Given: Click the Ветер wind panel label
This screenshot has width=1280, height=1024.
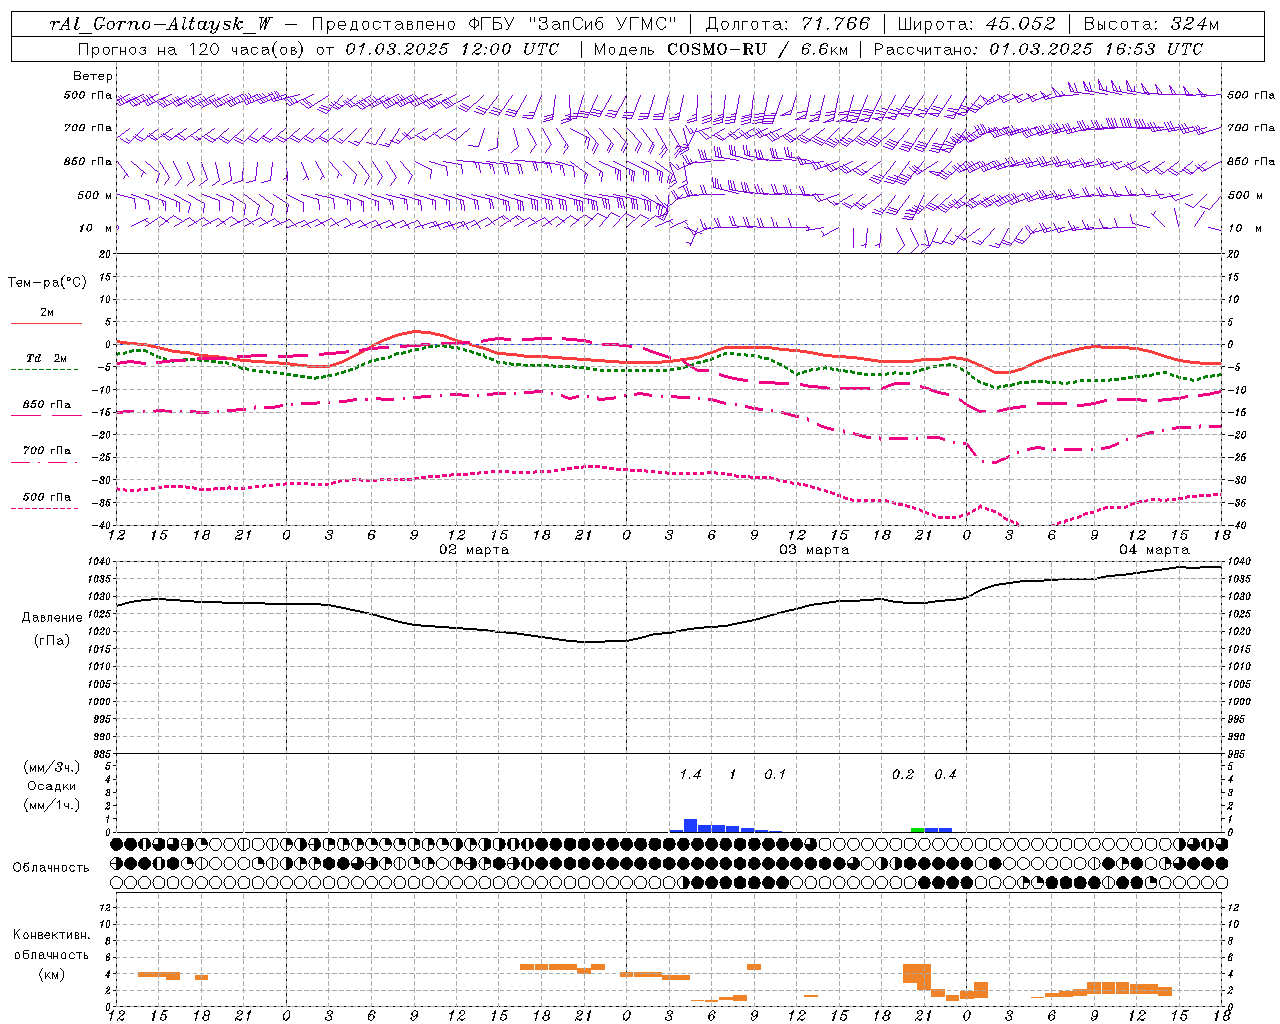Looking at the screenshot, I should coord(93,76).
